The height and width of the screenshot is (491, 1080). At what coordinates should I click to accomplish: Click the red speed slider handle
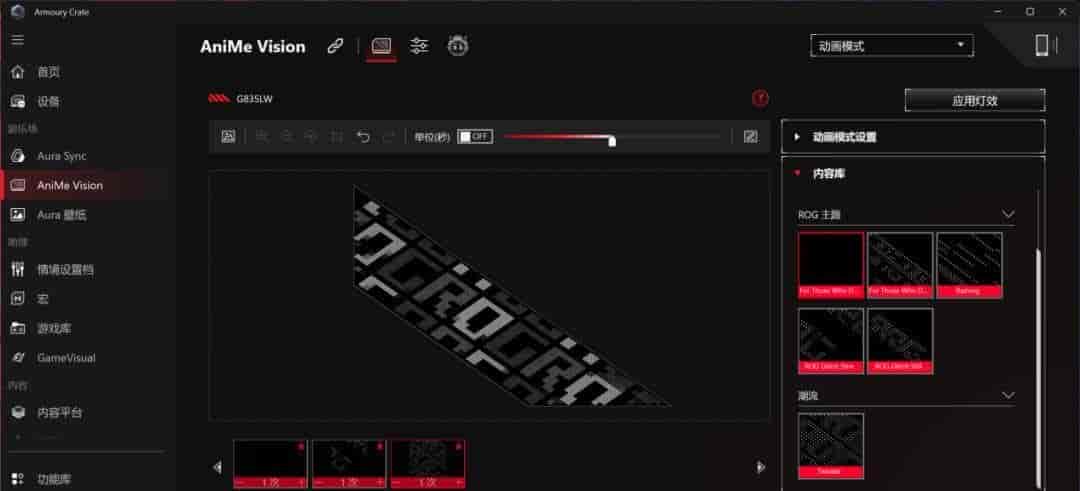pyautogui.click(x=612, y=142)
